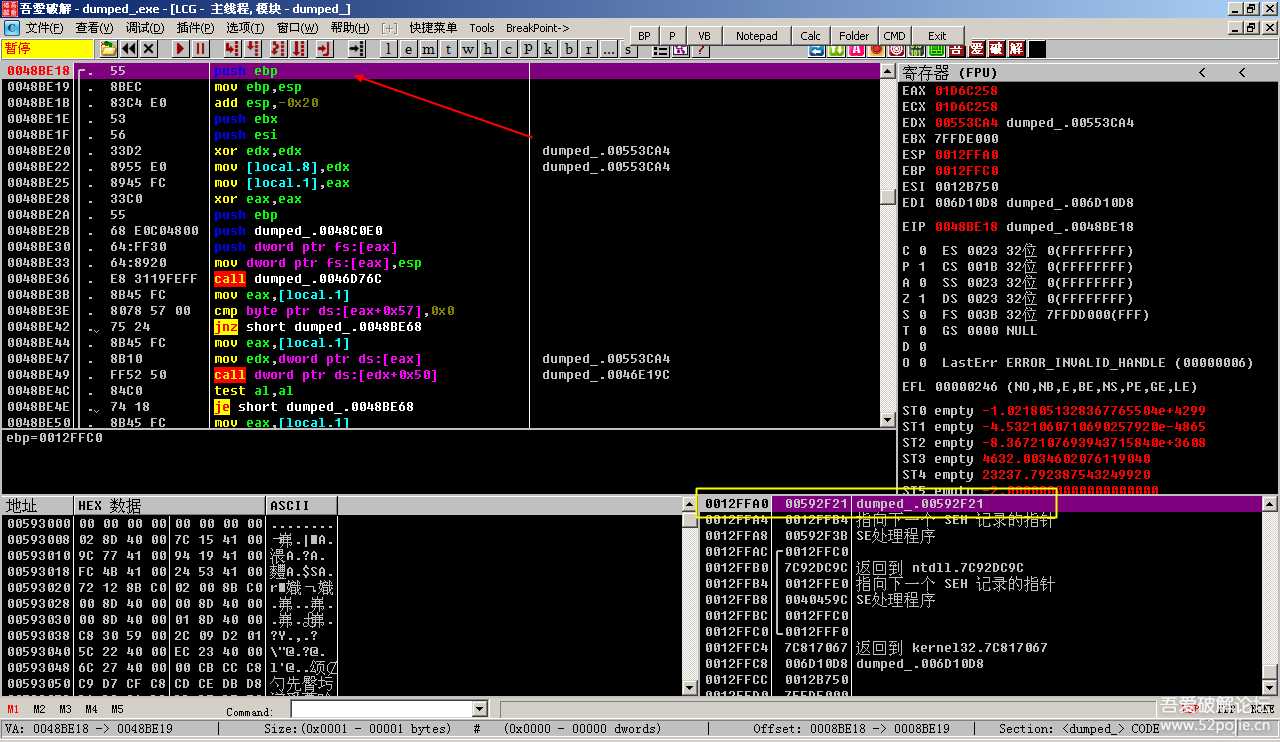Open the 文件(F) menu
Image resolution: width=1280 pixels, height=742 pixels.
coord(44,28)
